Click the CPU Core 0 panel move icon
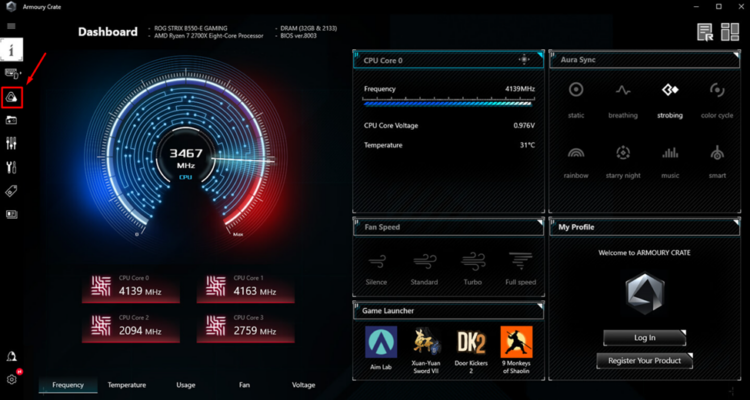 [524, 60]
